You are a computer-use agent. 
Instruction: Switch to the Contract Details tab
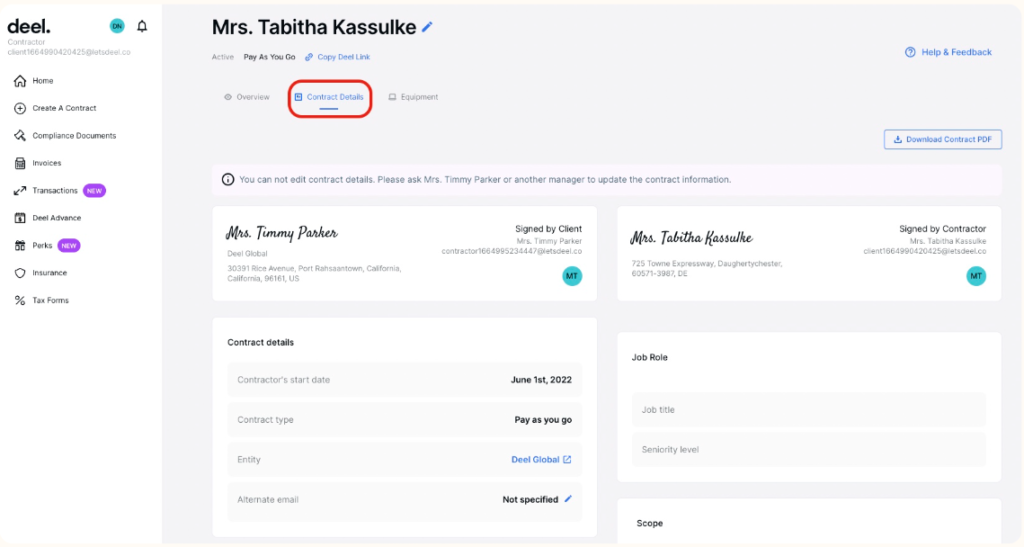pos(329,97)
